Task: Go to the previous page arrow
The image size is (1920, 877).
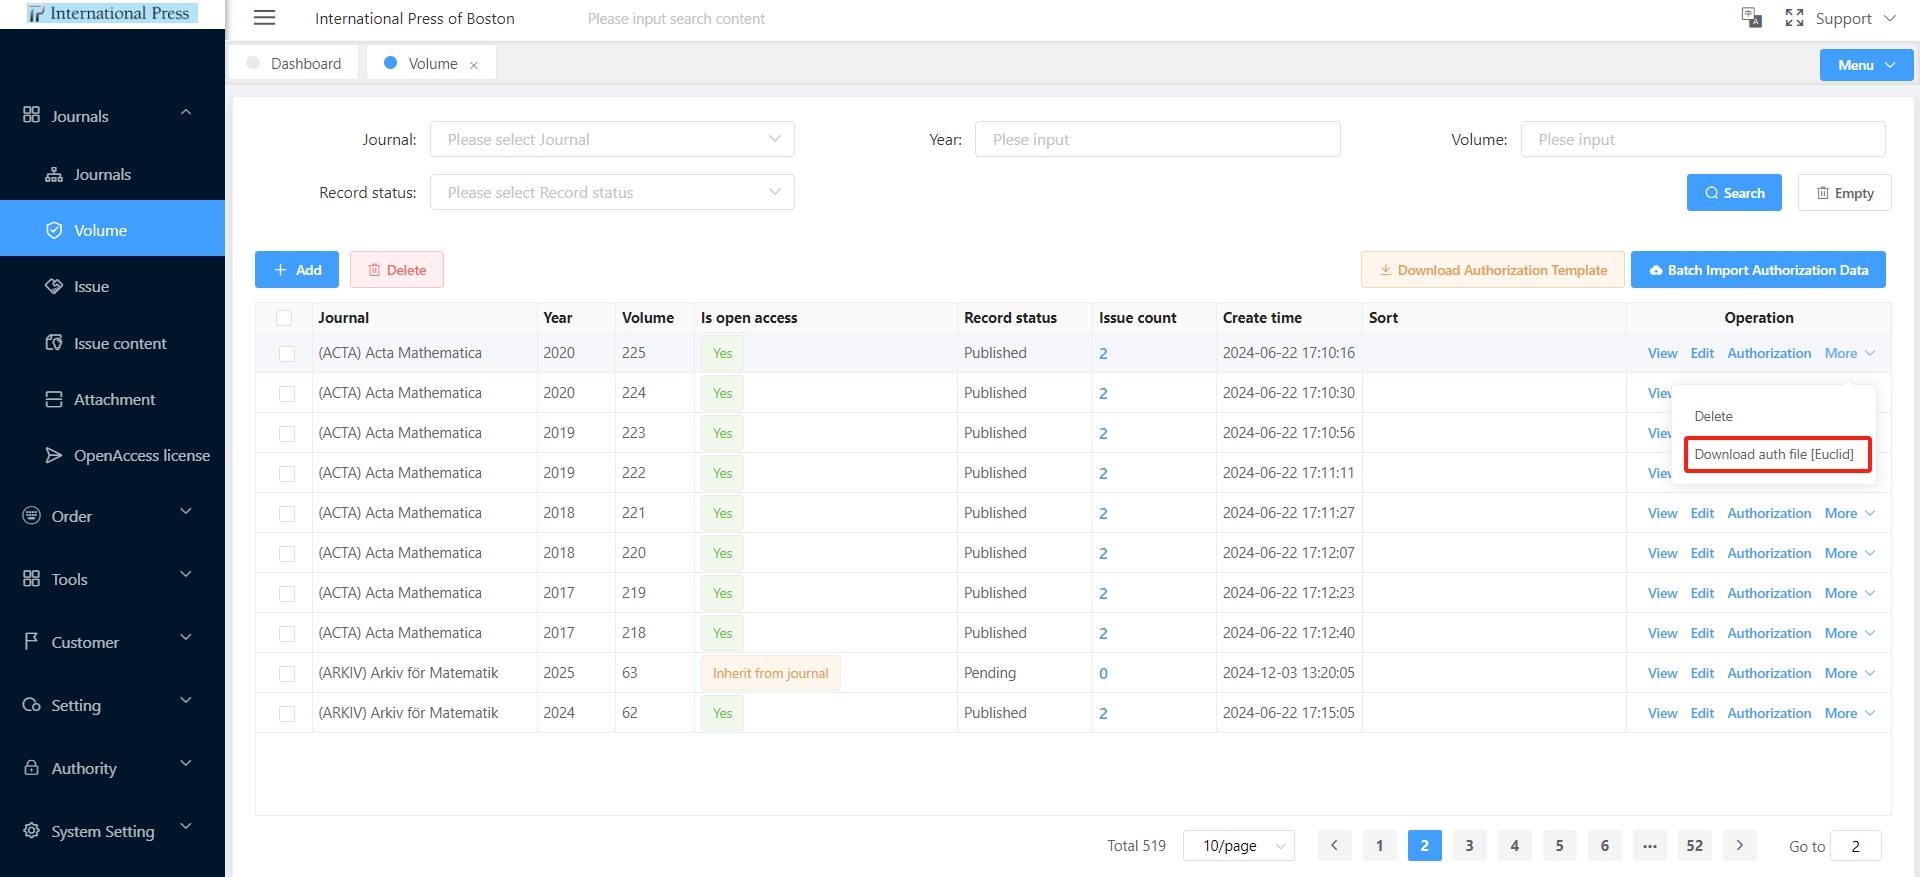Action: tap(1334, 845)
